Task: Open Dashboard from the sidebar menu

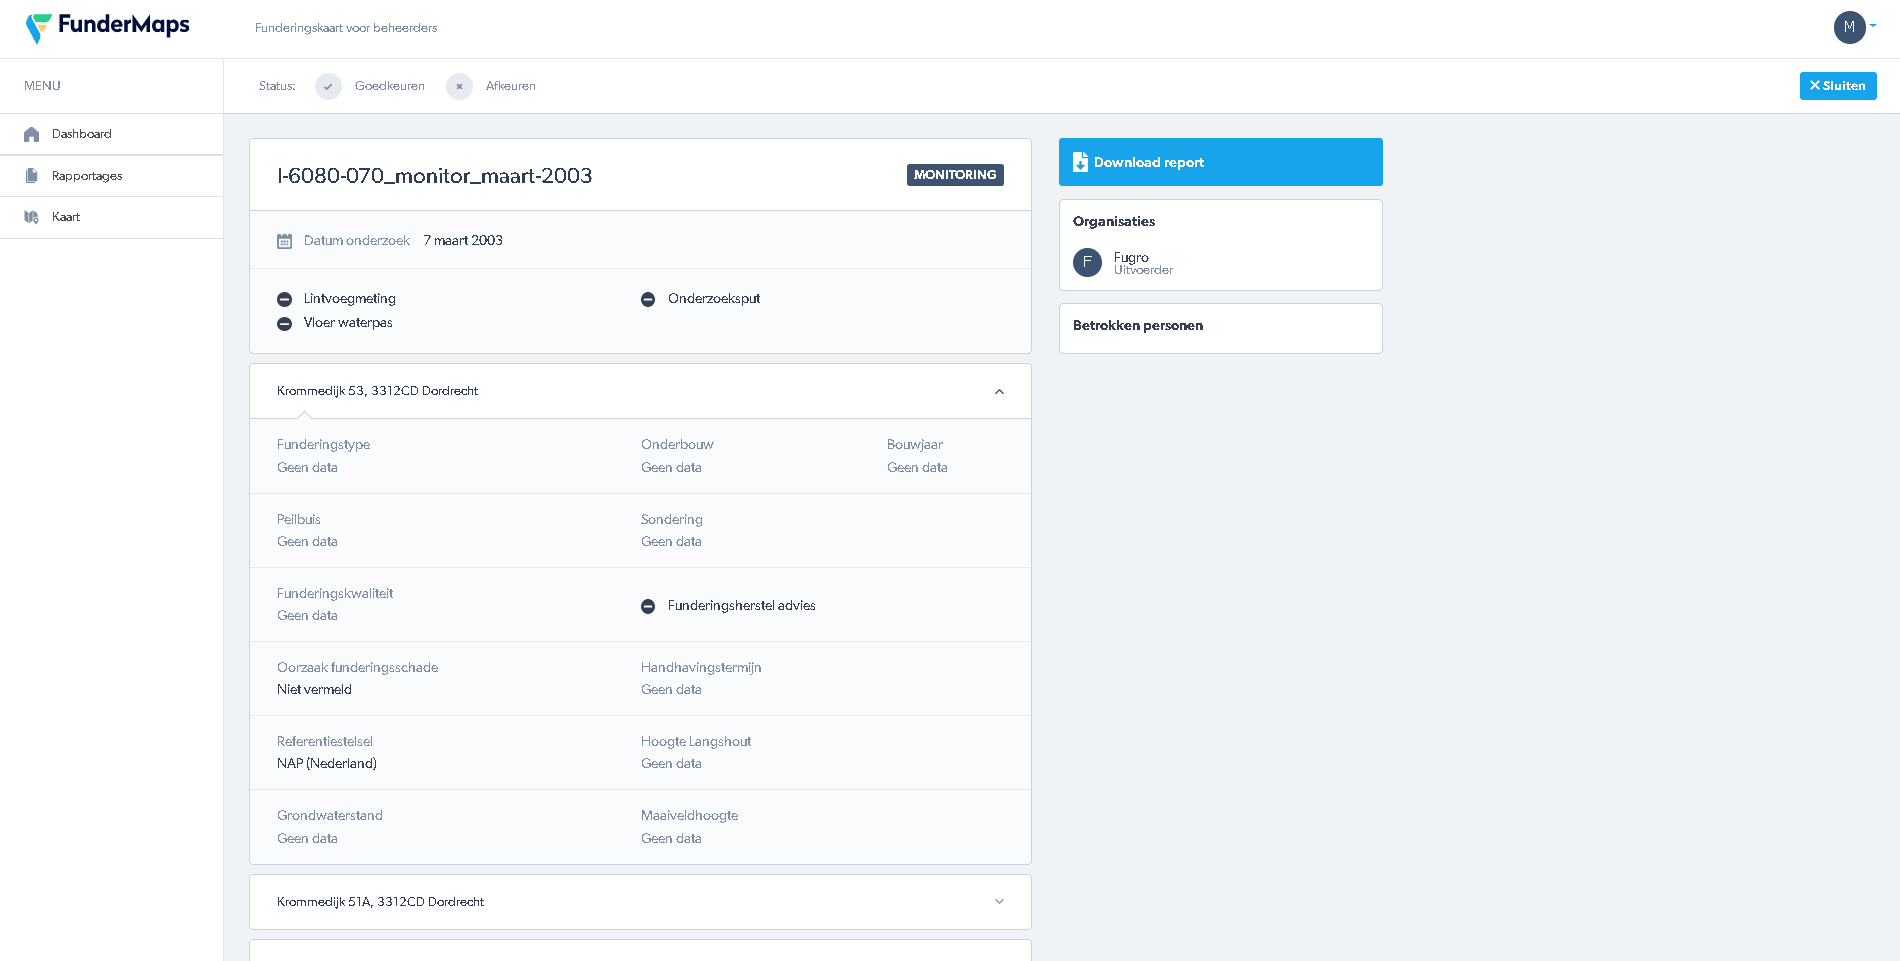Action: [111, 134]
